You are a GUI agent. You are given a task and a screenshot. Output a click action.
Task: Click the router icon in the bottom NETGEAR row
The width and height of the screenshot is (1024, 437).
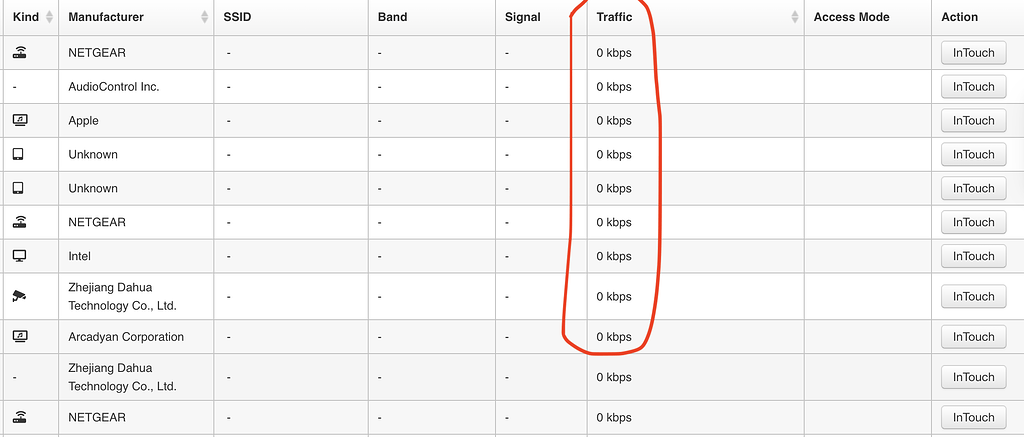point(20,417)
